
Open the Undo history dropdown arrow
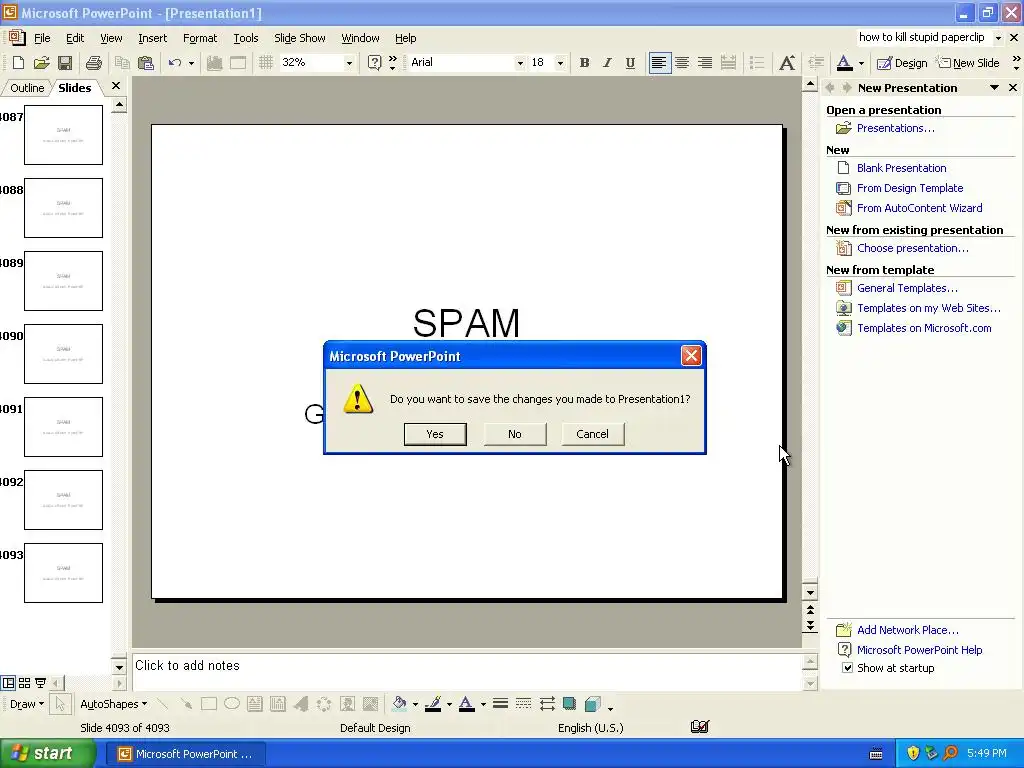[x=191, y=63]
